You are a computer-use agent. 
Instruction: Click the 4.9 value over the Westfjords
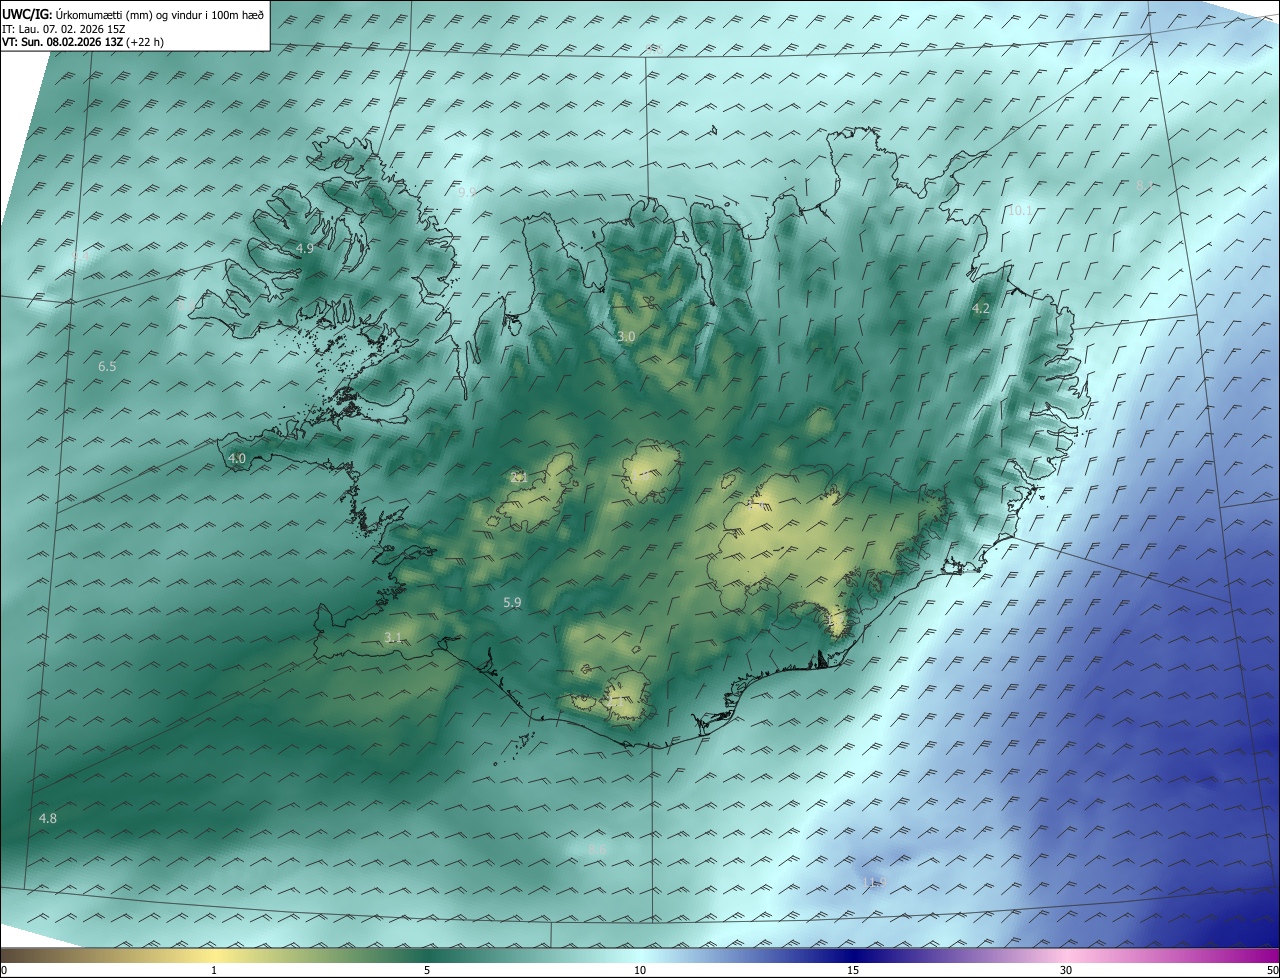click(305, 248)
